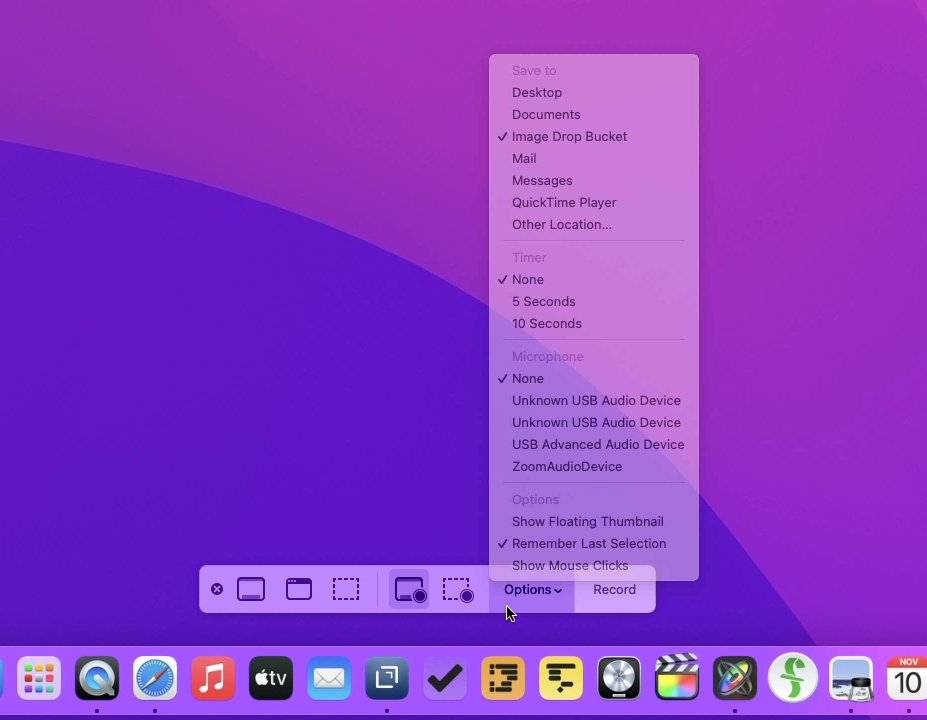The width and height of the screenshot is (927, 720).
Task: Open the Options dropdown
Action: click(531, 589)
